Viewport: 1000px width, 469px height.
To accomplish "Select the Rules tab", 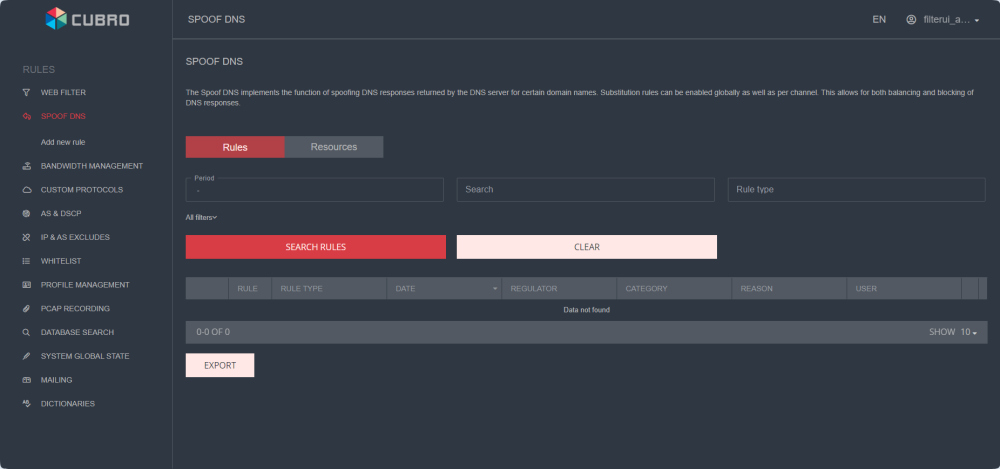I will [x=235, y=147].
